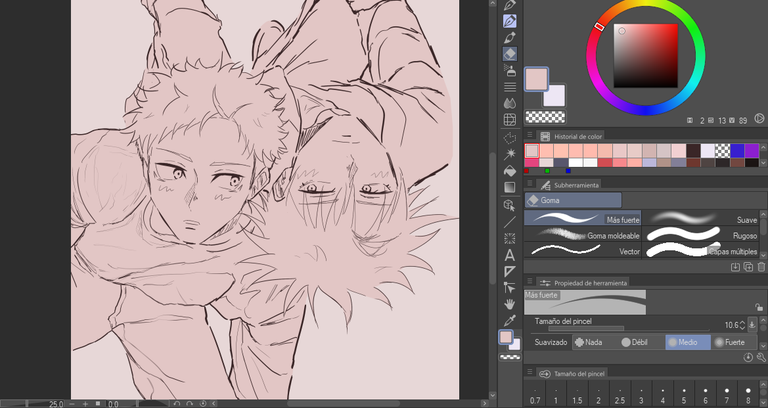Adjust the Tamaño del pincel slider
This screenshot has width=768, height=408.
point(628,329)
